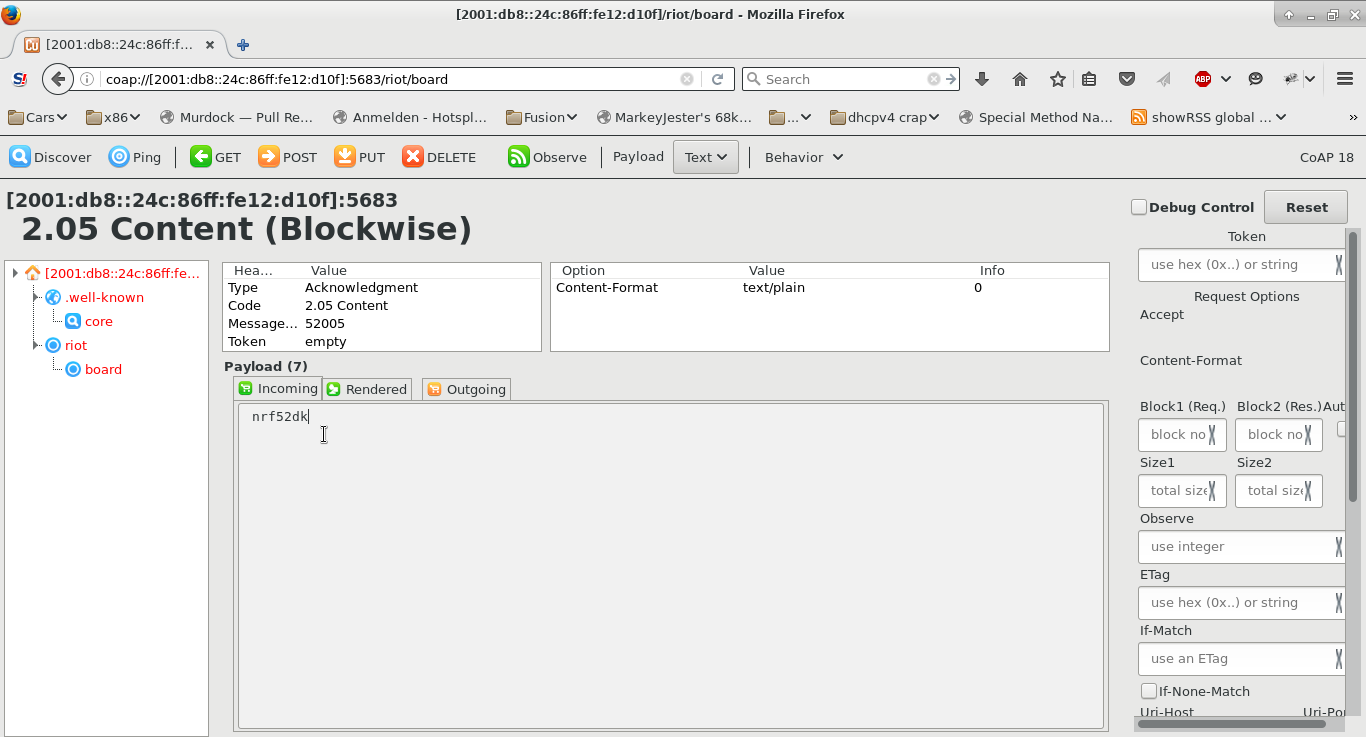This screenshot has height=737, width=1366.
Task: Show bookmarks list icon
Action: click(x=1090, y=79)
